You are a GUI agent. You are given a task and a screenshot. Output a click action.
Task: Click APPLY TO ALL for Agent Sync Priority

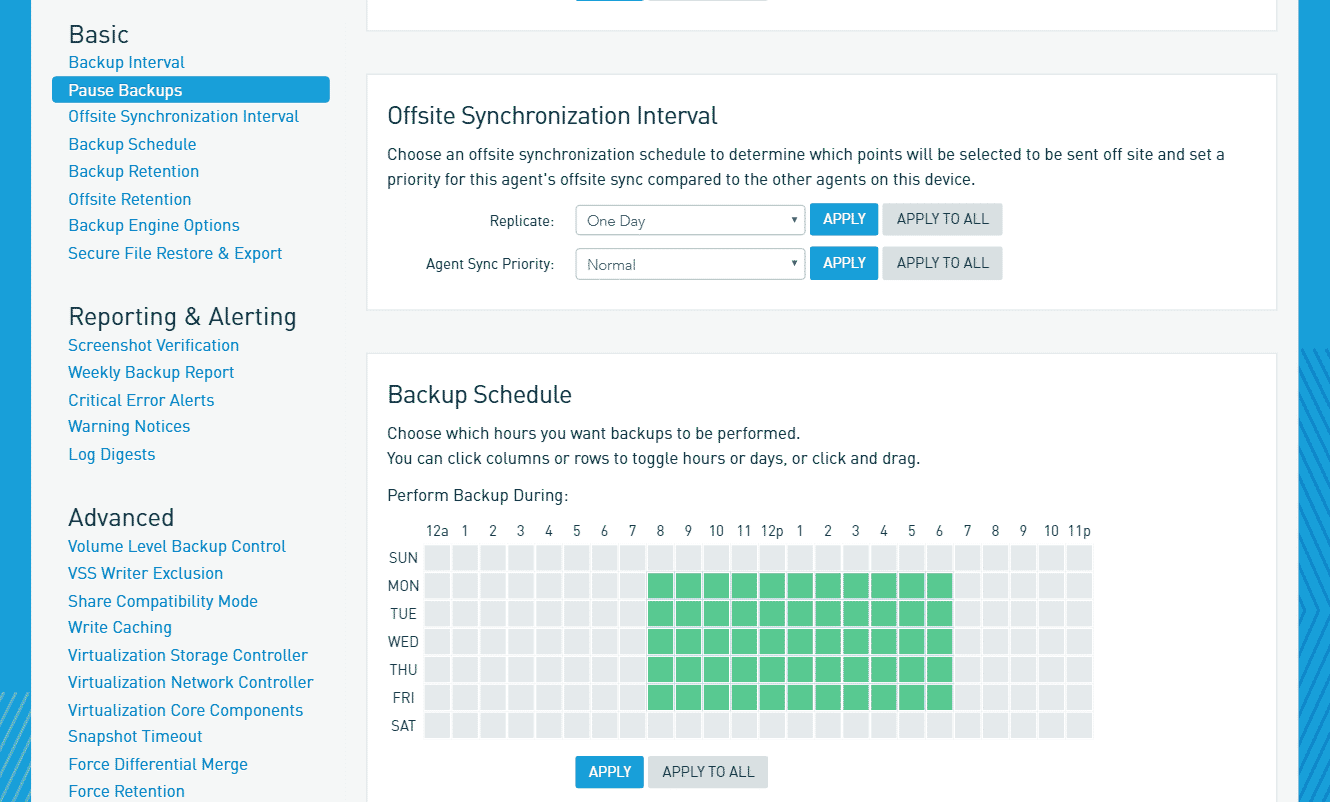pos(941,263)
